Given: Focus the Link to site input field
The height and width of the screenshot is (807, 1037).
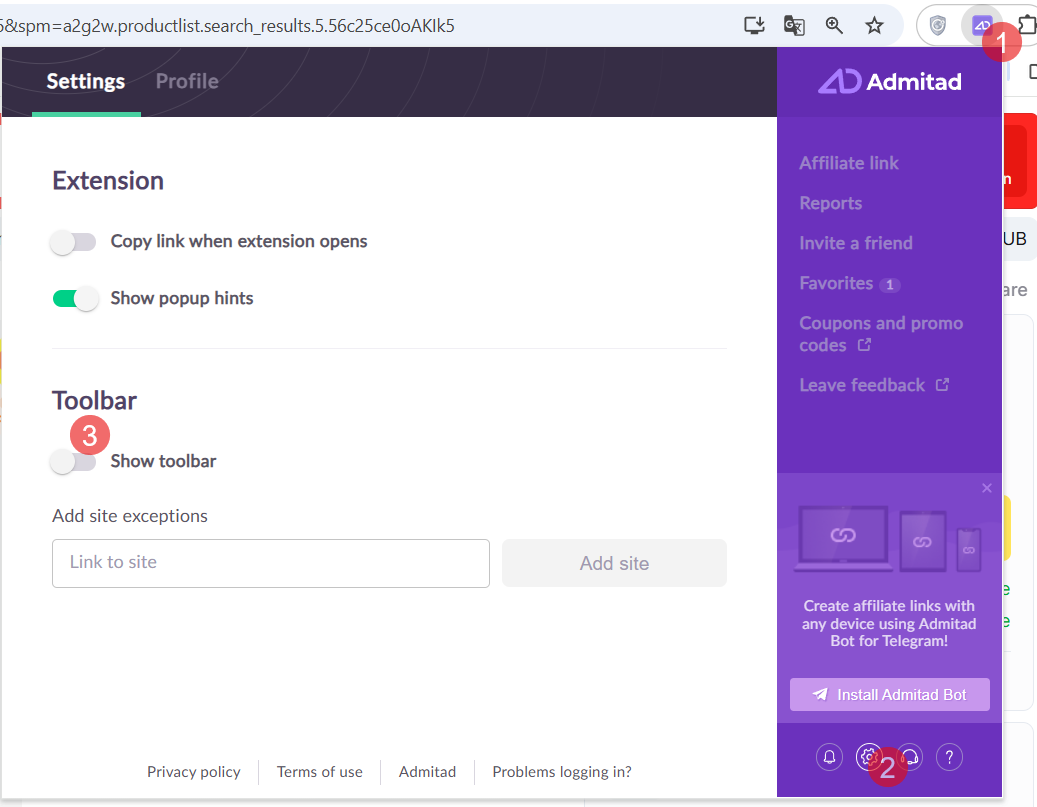Looking at the screenshot, I should [271, 563].
